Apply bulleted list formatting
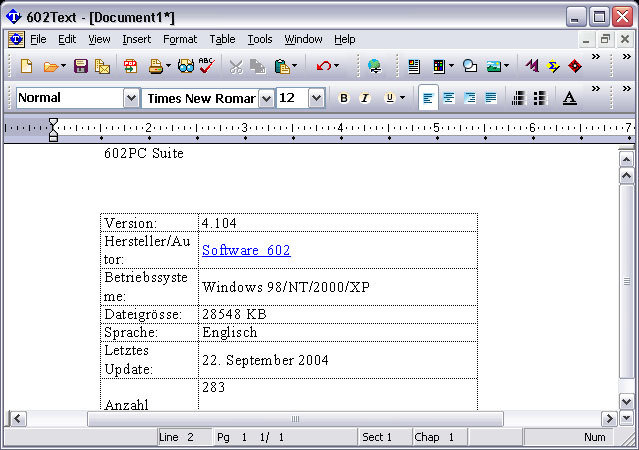 [540, 98]
